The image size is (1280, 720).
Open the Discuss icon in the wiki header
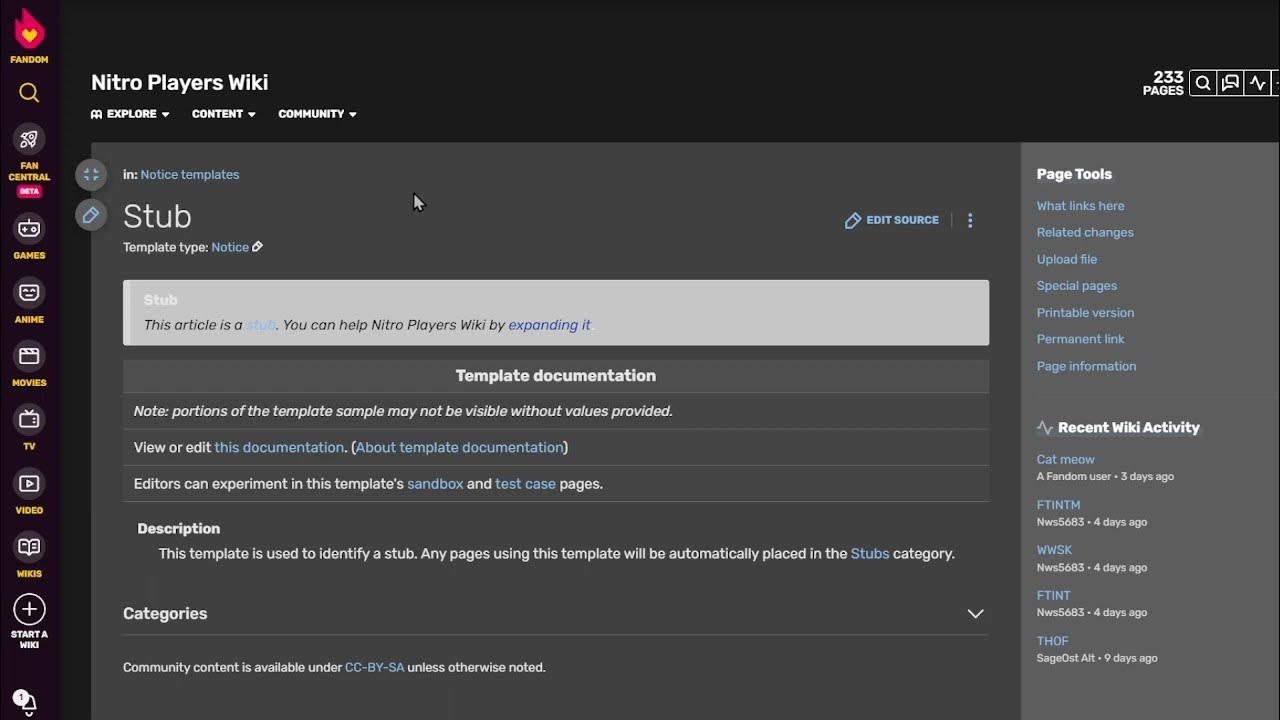pos(1230,83)
